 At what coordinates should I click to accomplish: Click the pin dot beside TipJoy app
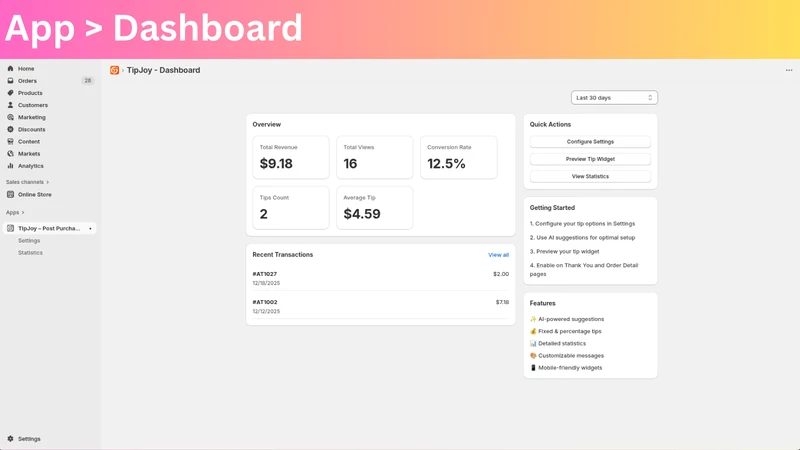90,229
